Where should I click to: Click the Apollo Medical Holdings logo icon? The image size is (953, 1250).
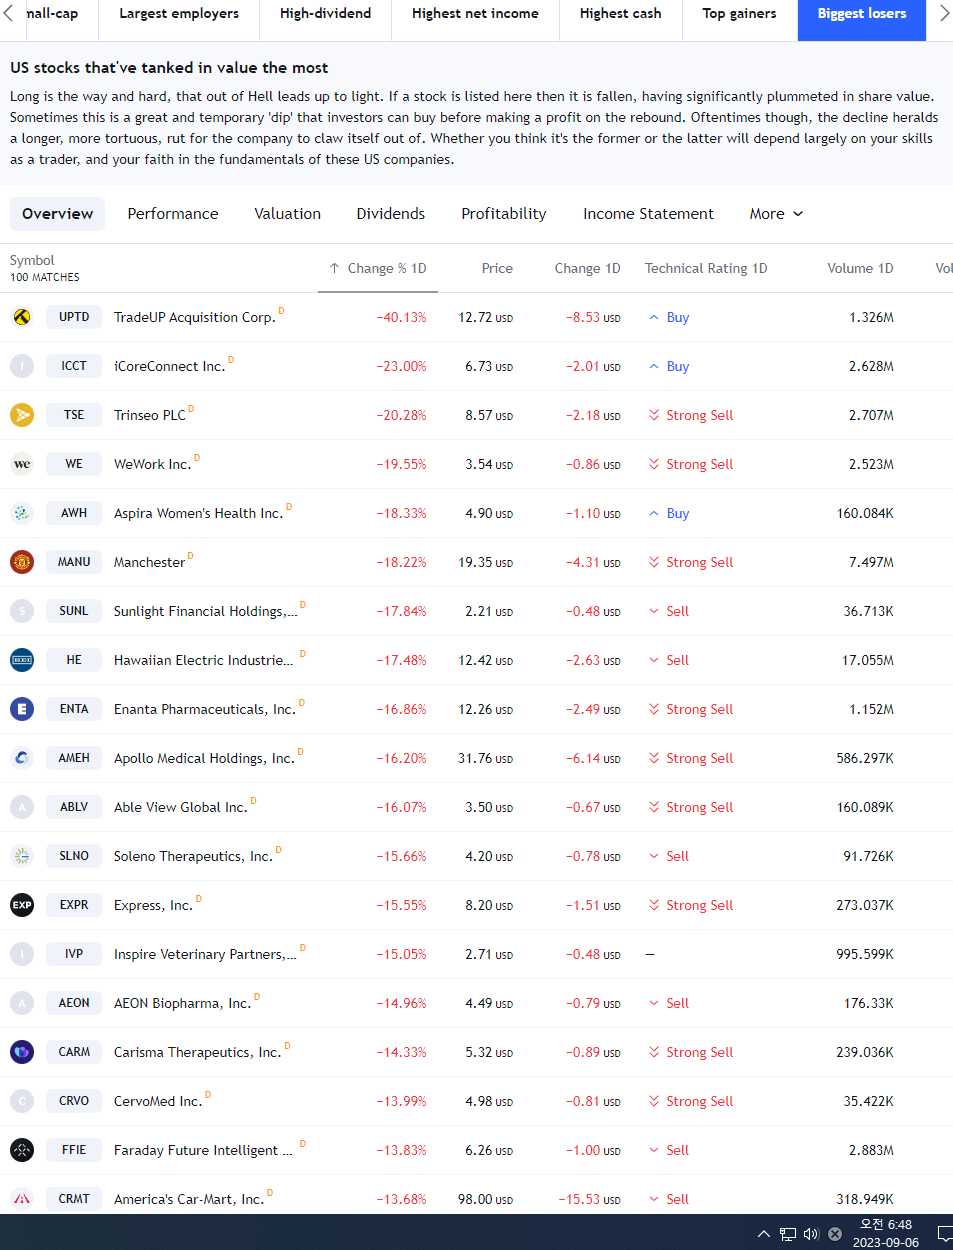pyautogui.click(x=22, y=758)
